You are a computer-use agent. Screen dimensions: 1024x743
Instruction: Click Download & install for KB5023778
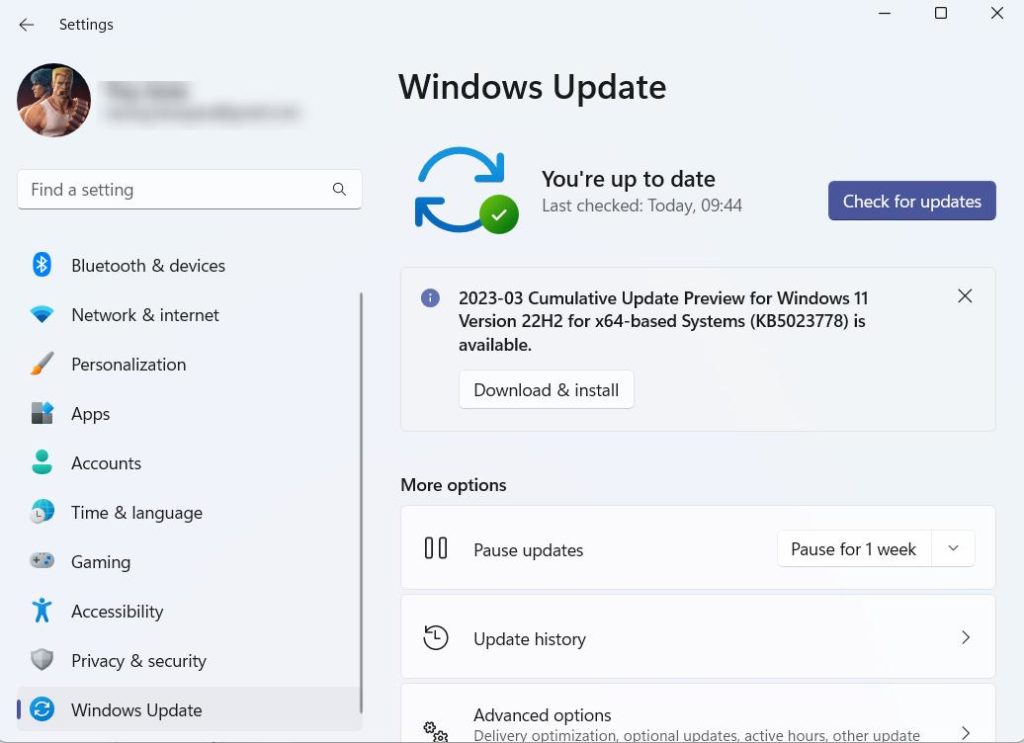click(x=546, y=390)
